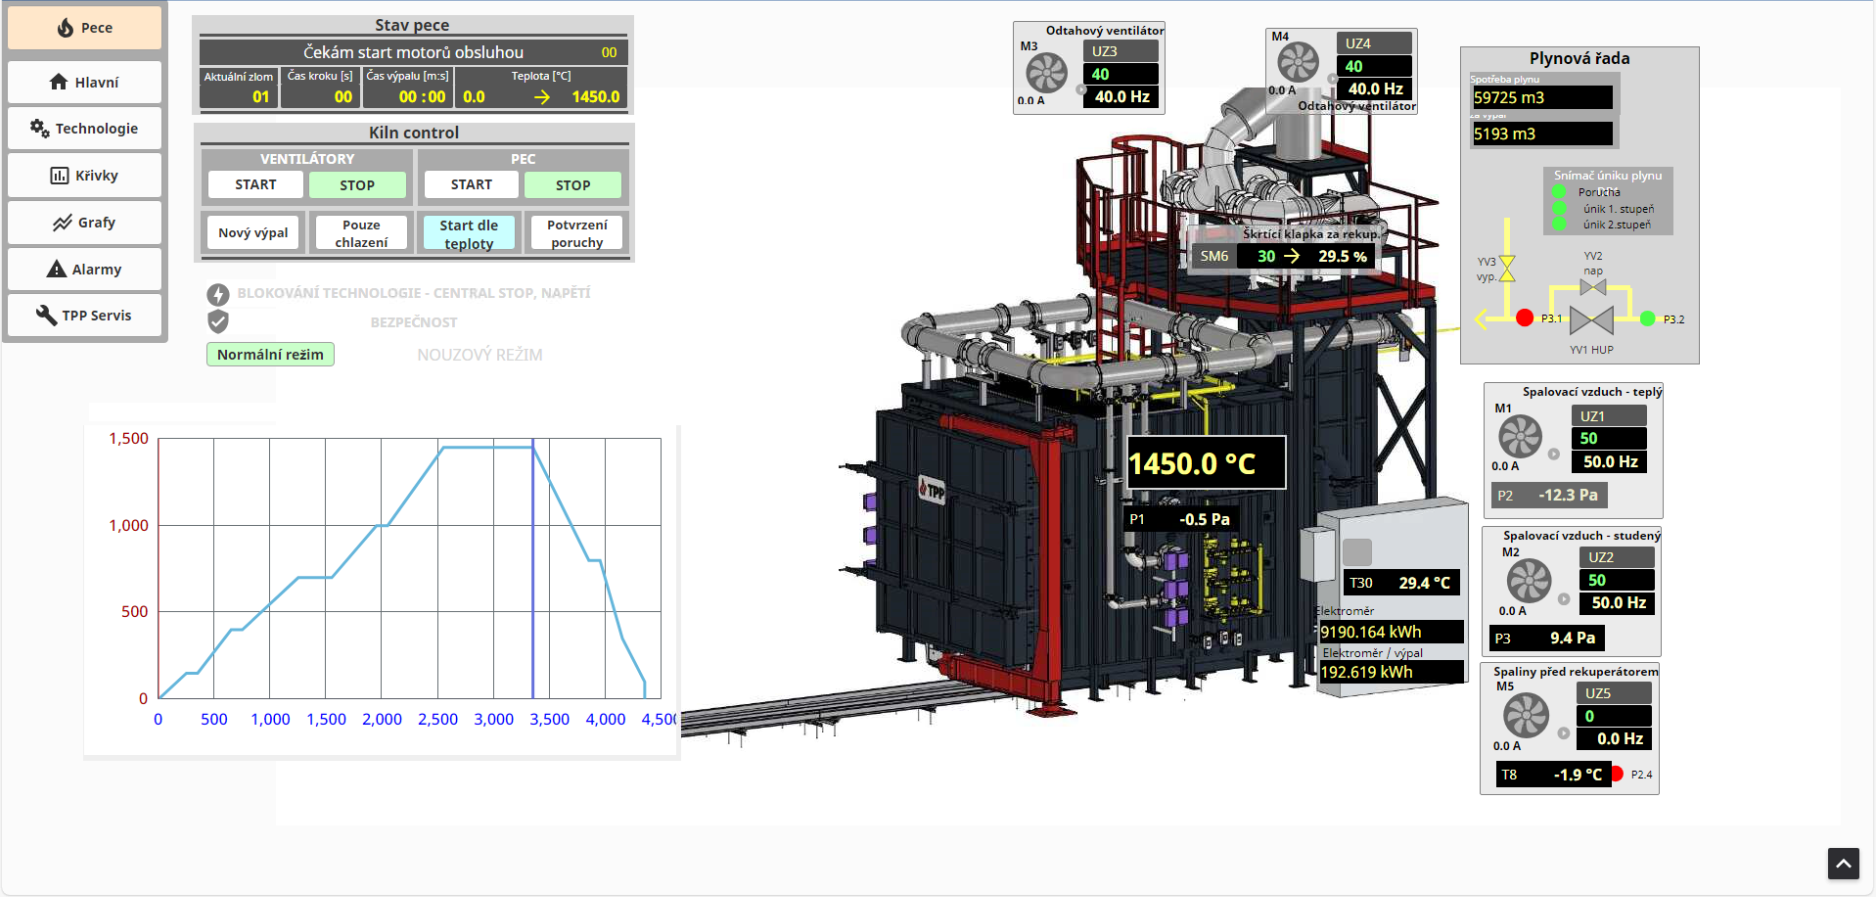The image size is (1876, 897).
Task: Open the Alarmy menu page
Action: (85, 269)
